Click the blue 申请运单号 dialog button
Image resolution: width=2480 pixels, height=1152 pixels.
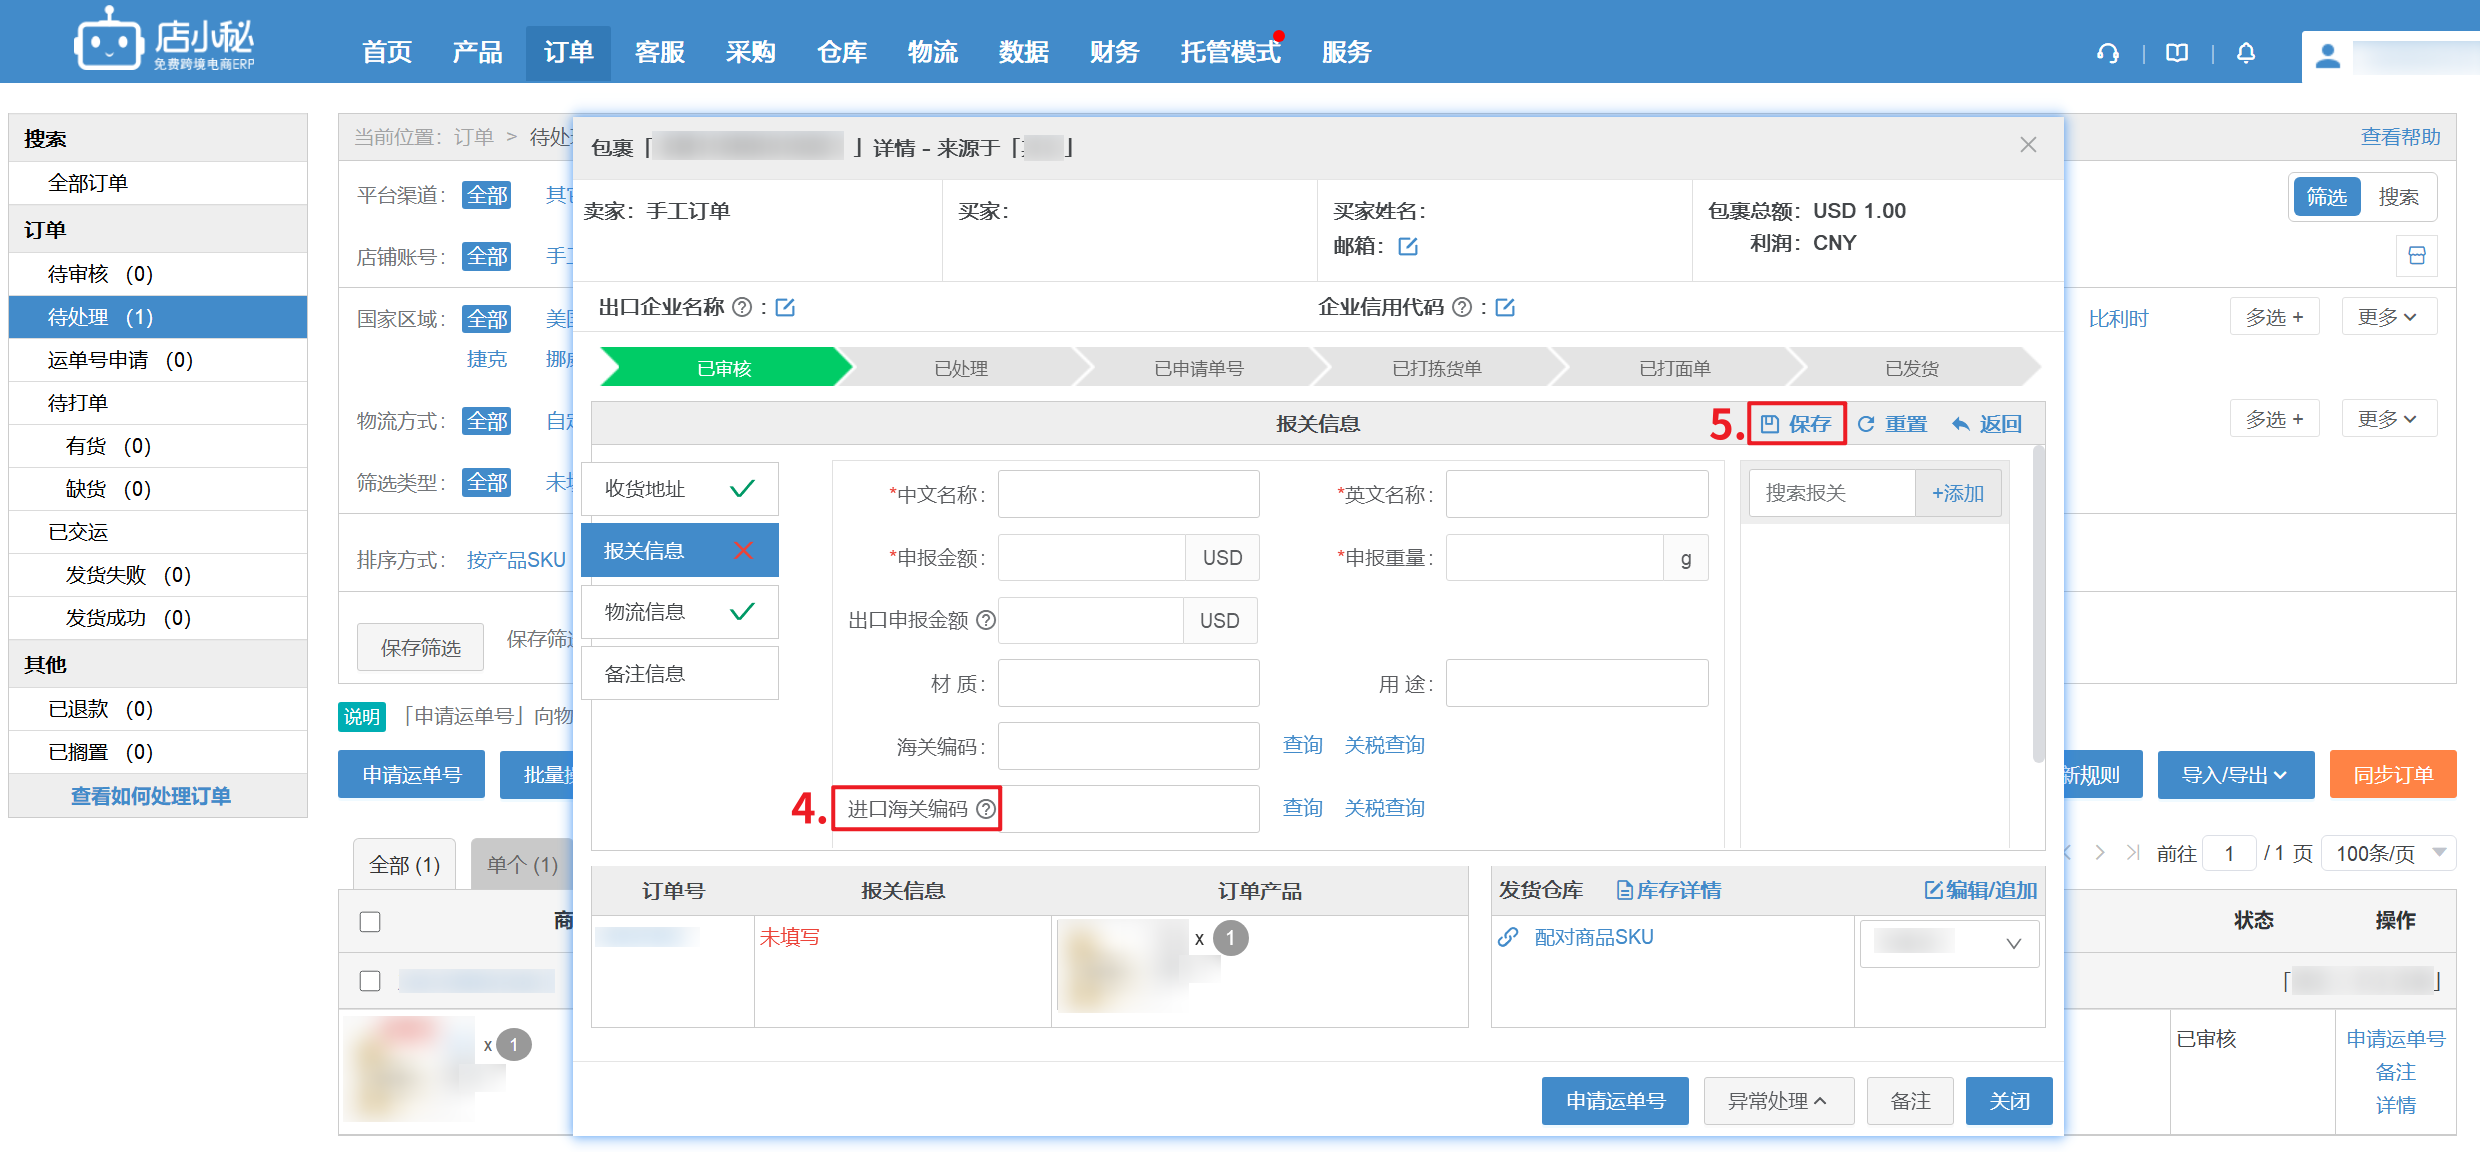click(1614, 1101)
